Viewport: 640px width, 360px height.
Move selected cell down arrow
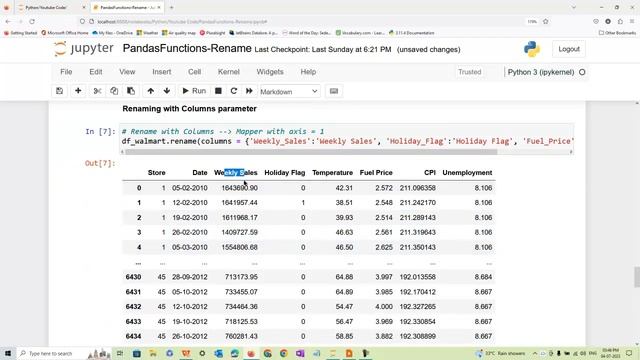pyautogui.click(x=167, y=91)
